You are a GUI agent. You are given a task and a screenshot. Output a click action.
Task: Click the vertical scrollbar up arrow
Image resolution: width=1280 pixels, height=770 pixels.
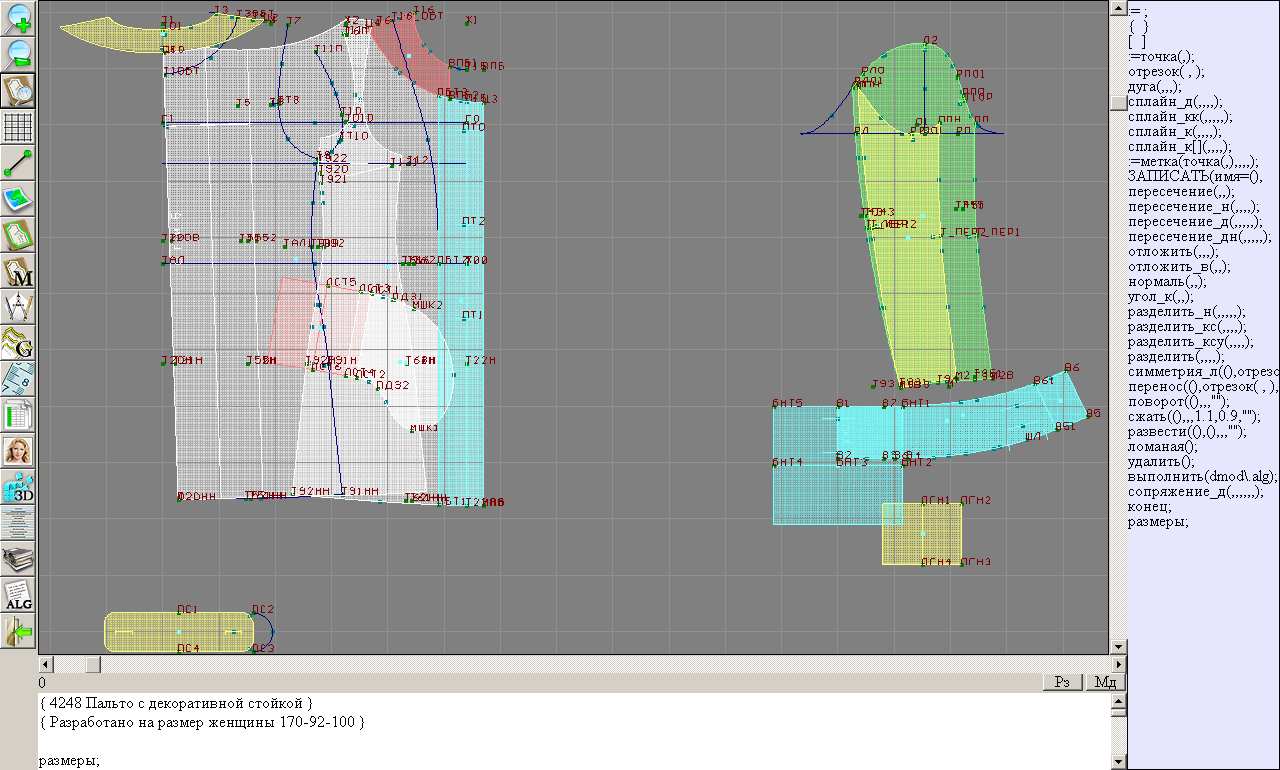pos(1118,7)
